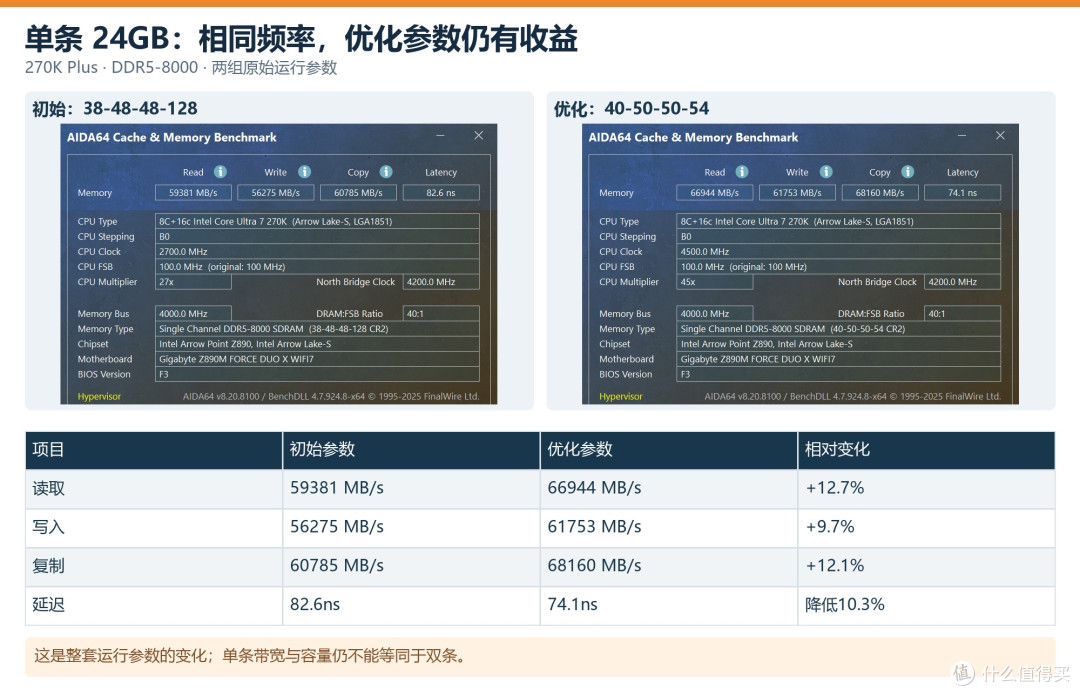Select the 2700.0 MHz CPU Clock value
1080x696 pixels.
click(317, 252)
